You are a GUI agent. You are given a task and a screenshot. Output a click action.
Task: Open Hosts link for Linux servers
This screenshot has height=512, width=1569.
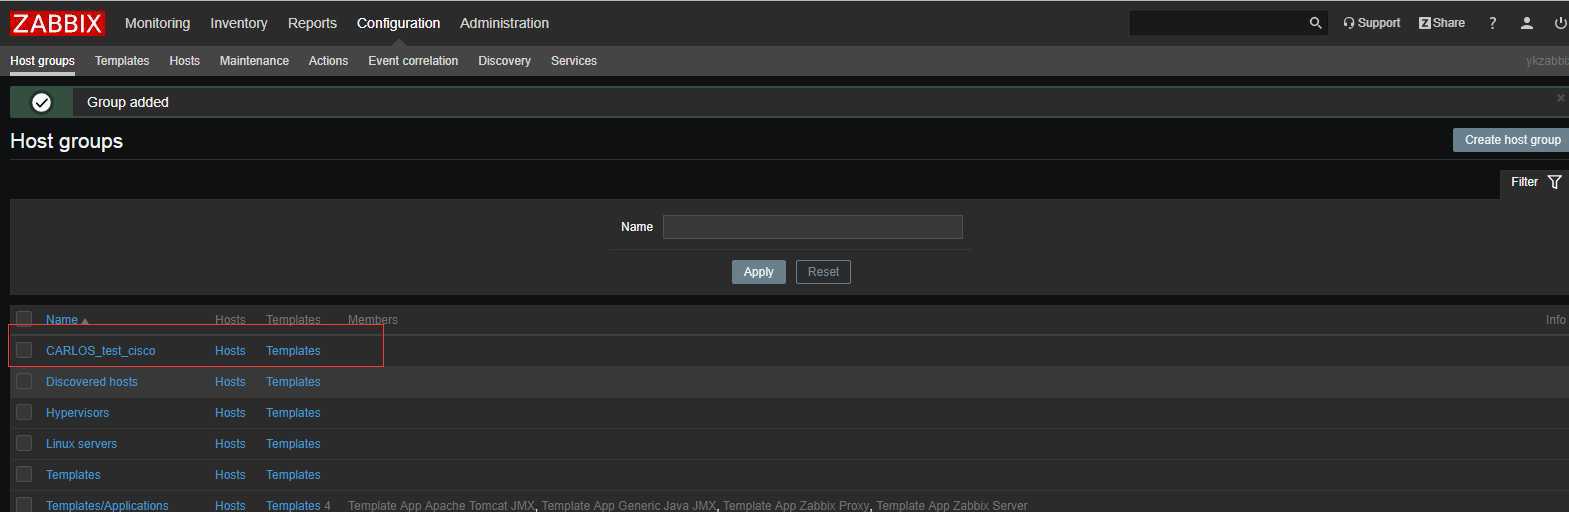click(230, 444)
